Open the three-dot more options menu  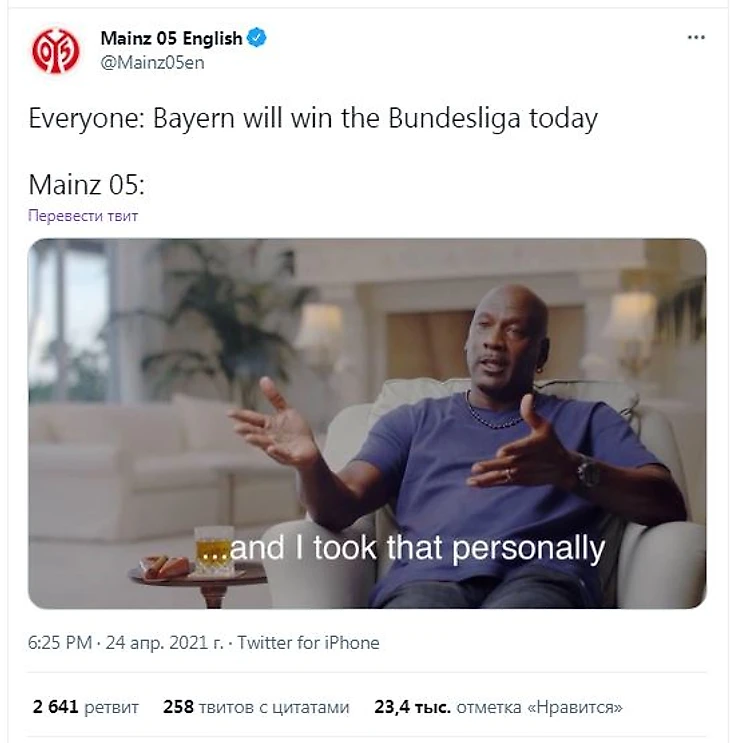pos(696,37)
